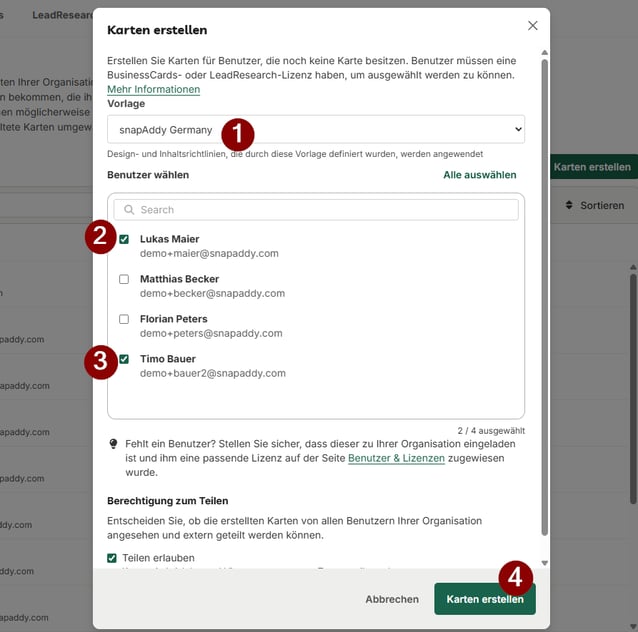Open the Sortieren sort control

click(595, 206)
